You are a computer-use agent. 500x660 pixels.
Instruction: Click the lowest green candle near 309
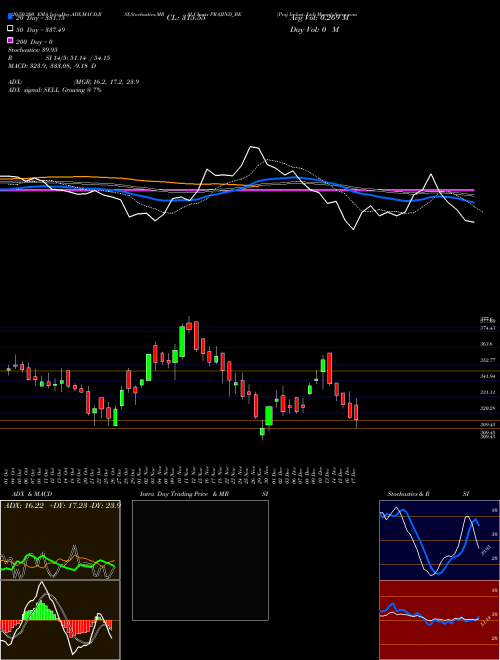click(x=262, y=432)
